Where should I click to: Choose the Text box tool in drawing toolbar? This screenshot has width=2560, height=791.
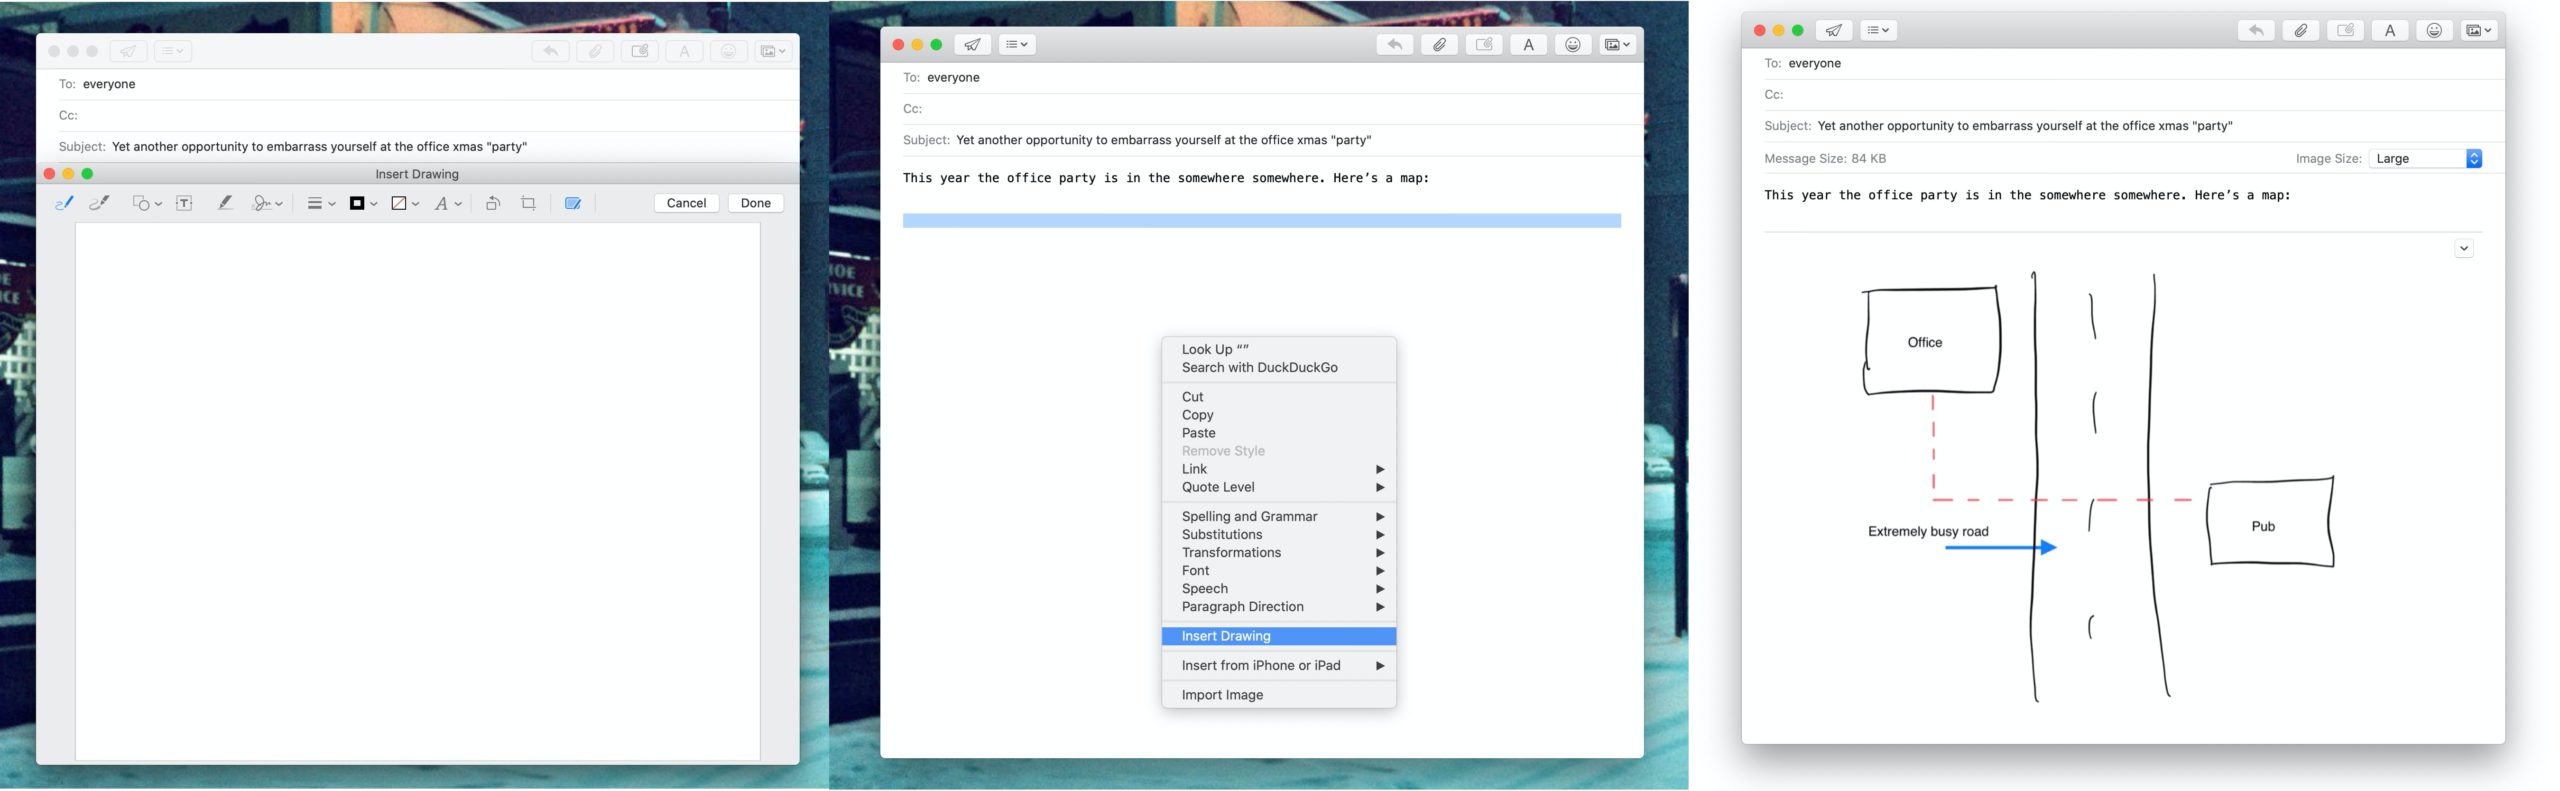[x=184, y=203]
